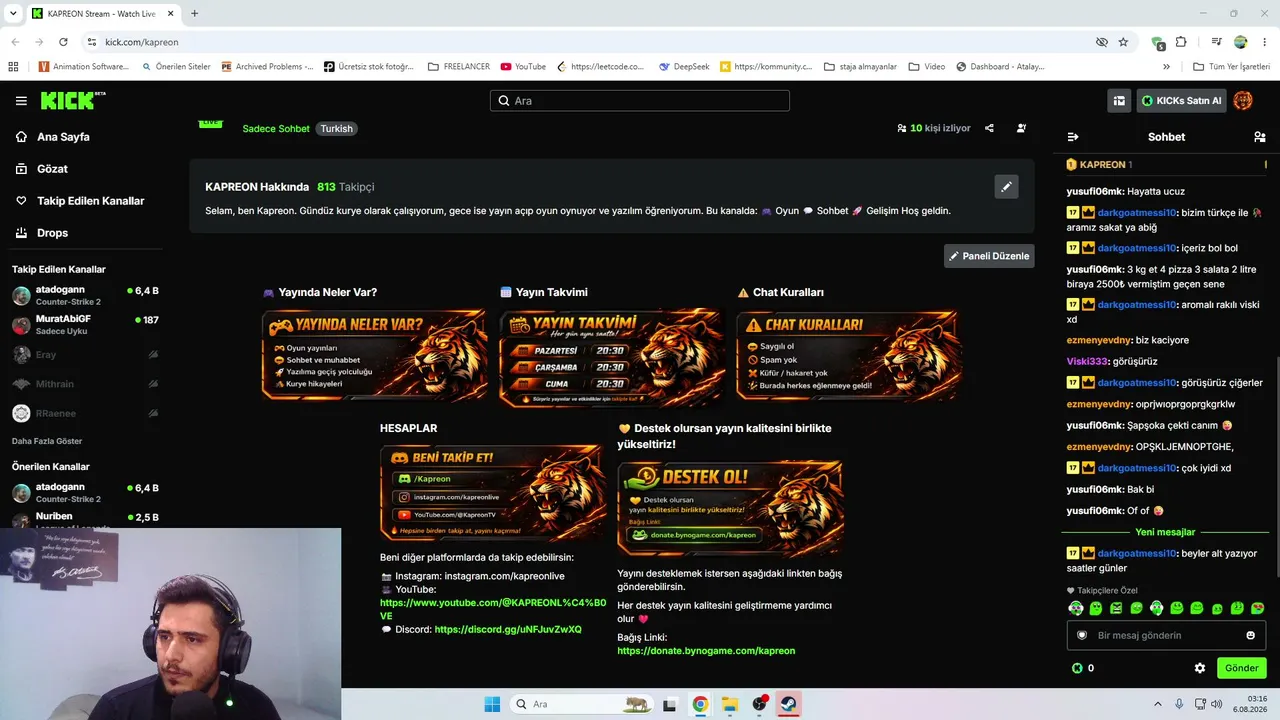Open the Tüm Yer İşaretleri folder
The image size is (1280, 720).
click(x=1231, y=67)
